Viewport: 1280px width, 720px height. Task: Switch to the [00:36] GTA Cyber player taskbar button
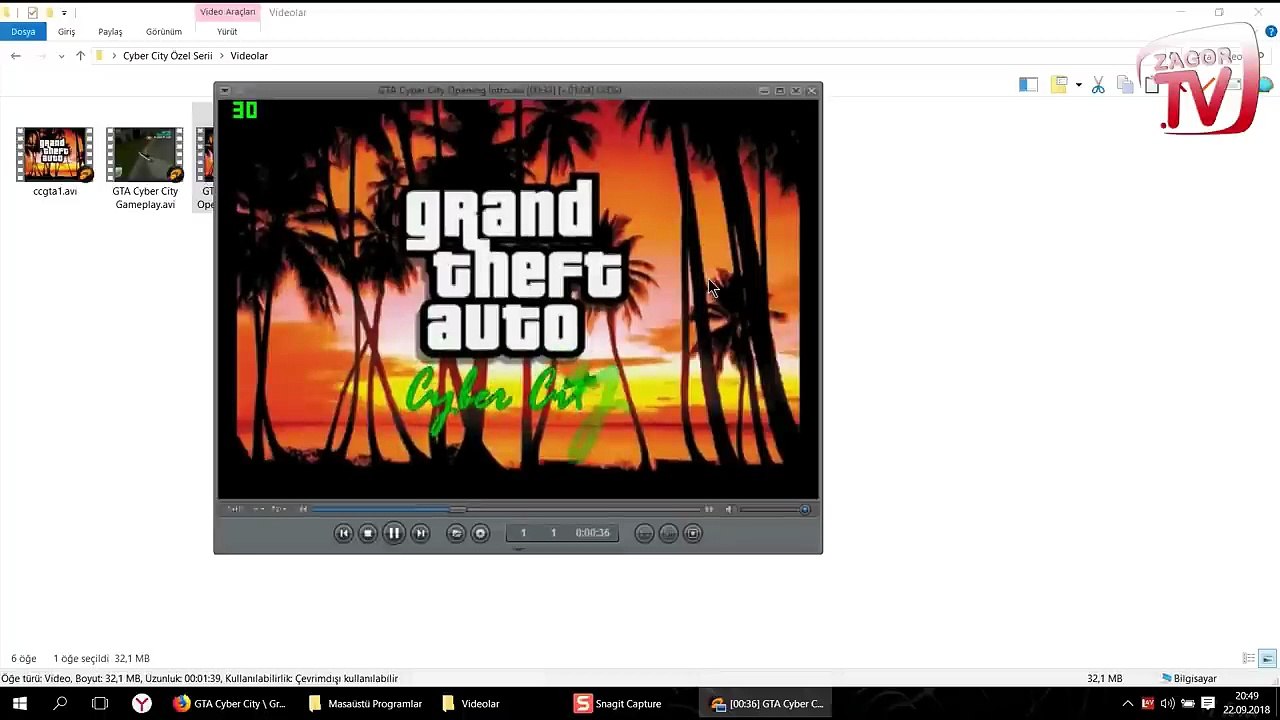coord(767,703)
